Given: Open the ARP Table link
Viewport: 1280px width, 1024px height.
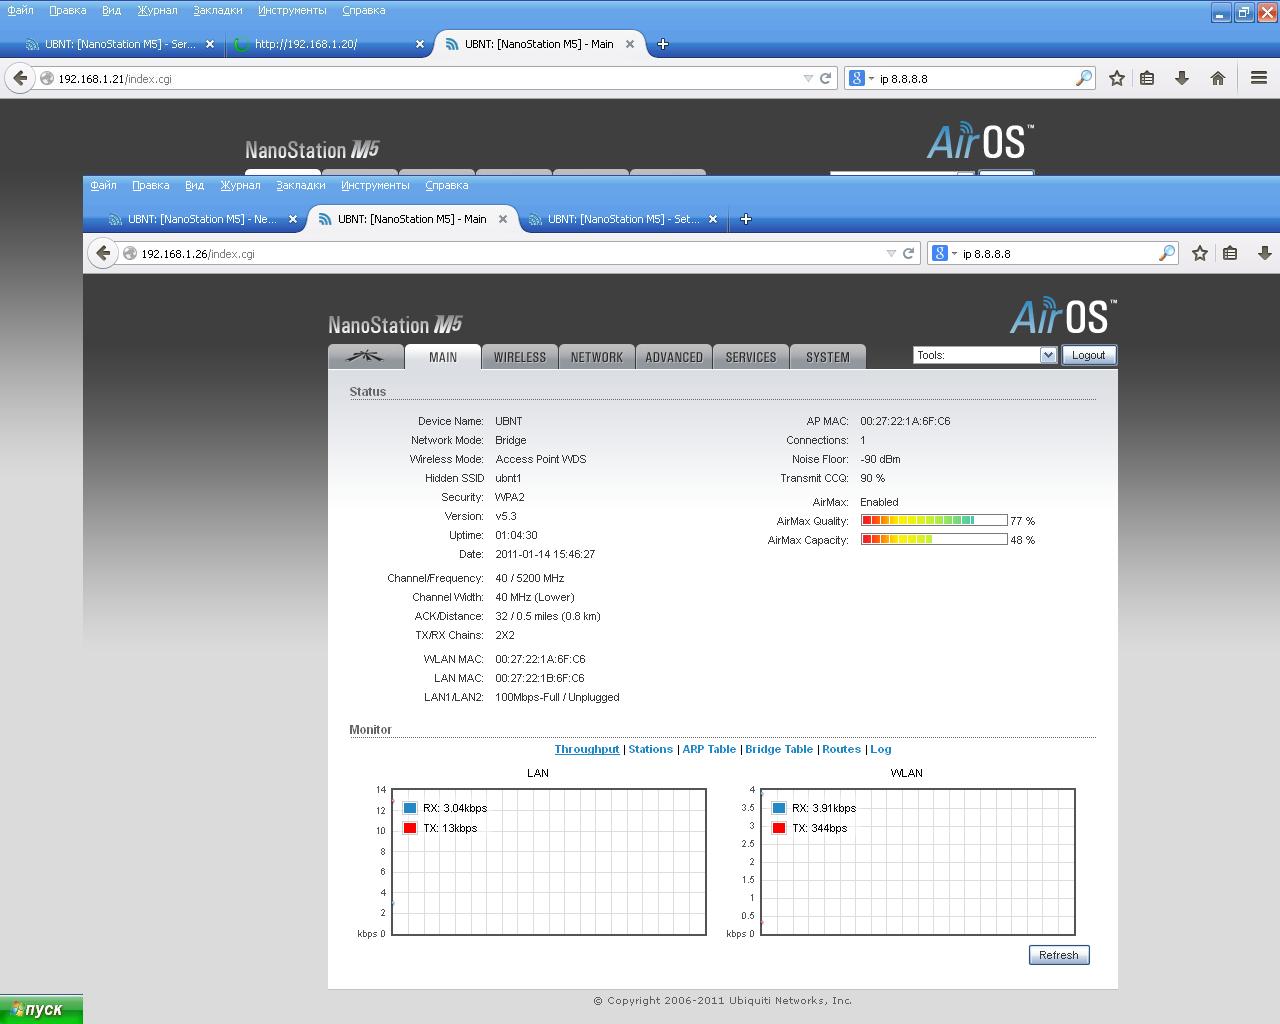Looking at the screenshot, I should pyautogui.click(x=709, y=749).
